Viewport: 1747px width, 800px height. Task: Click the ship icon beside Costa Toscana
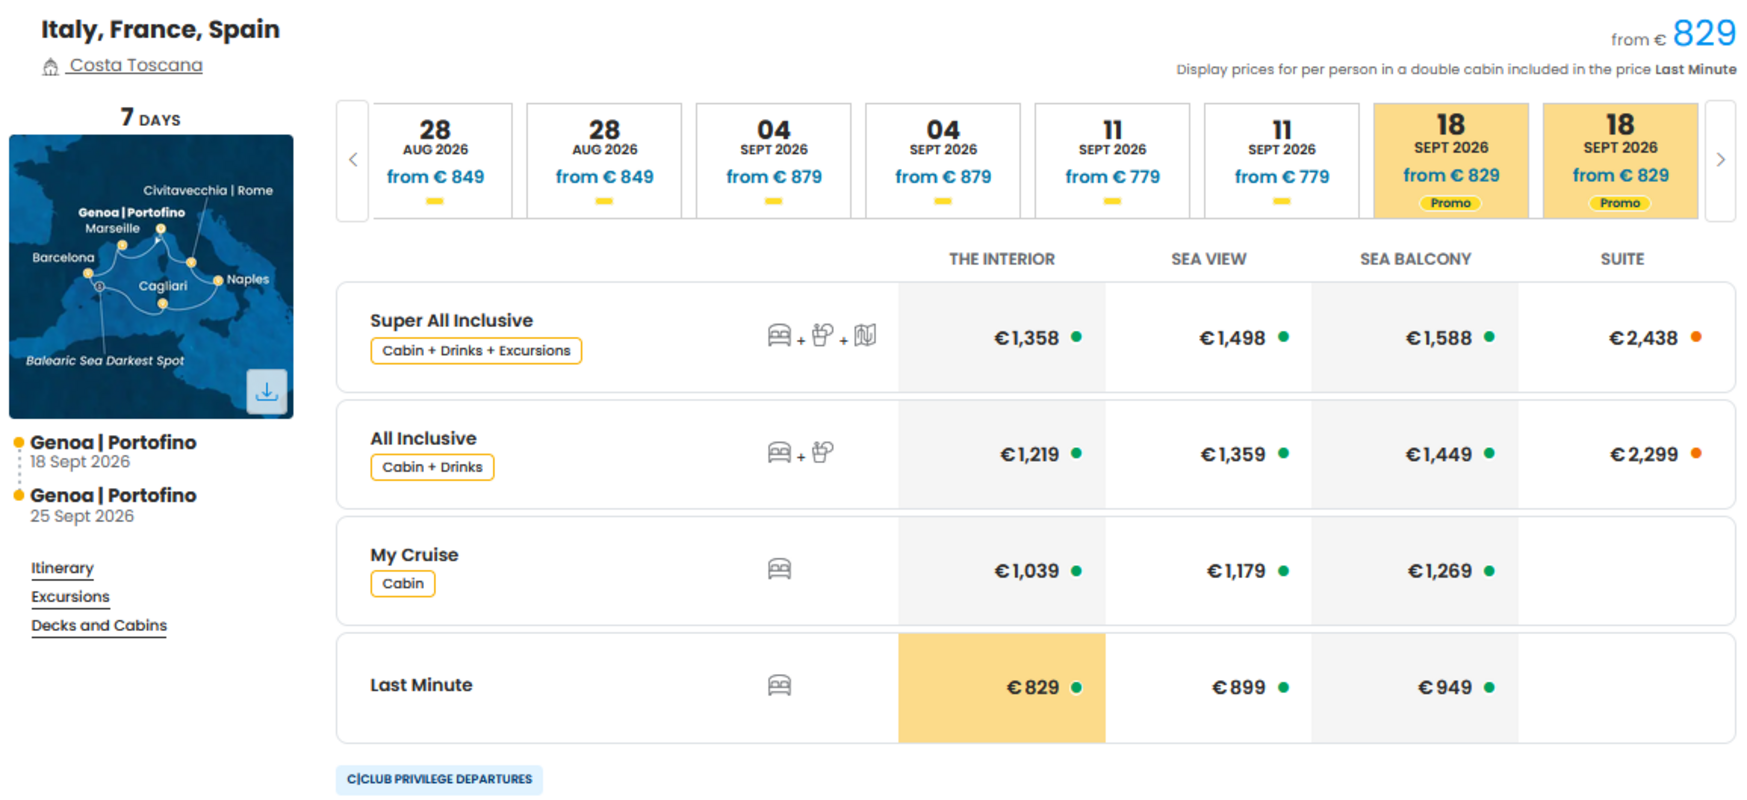[x=50, y=67]
